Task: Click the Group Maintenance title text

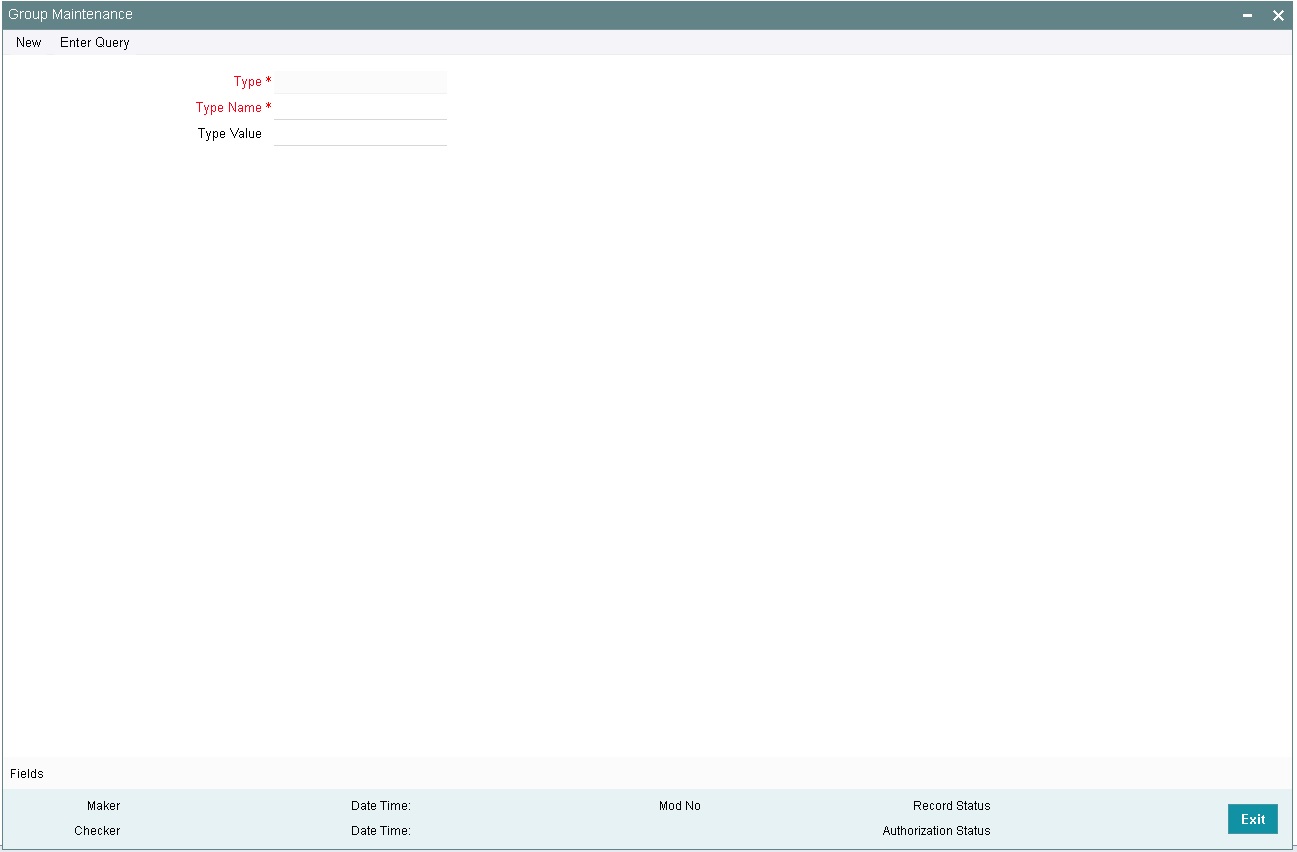Action: point(71,15)
